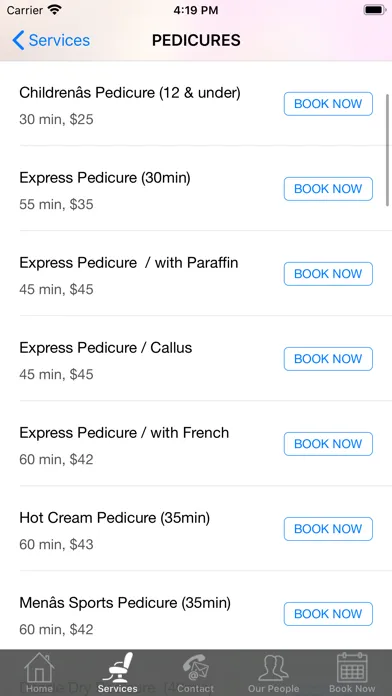Select the Express Pedicure / Callus row text
392x696 pixels.
click(x=106, y=348)
